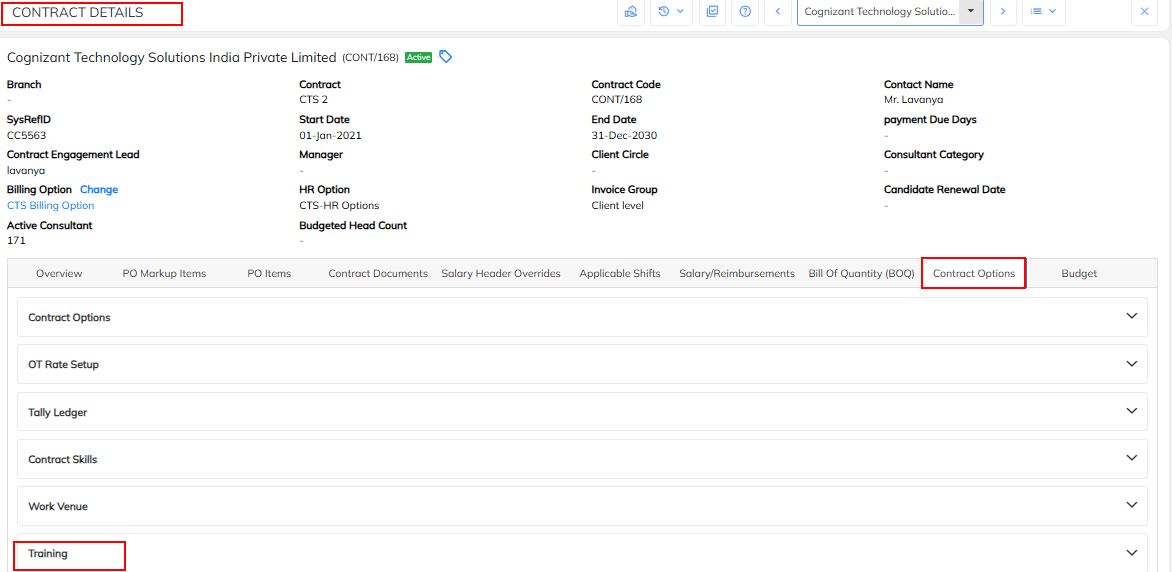Screen dimensions: 1172x572
Task: Click the SysRefID value CC5563
Action: coord(27,135)
